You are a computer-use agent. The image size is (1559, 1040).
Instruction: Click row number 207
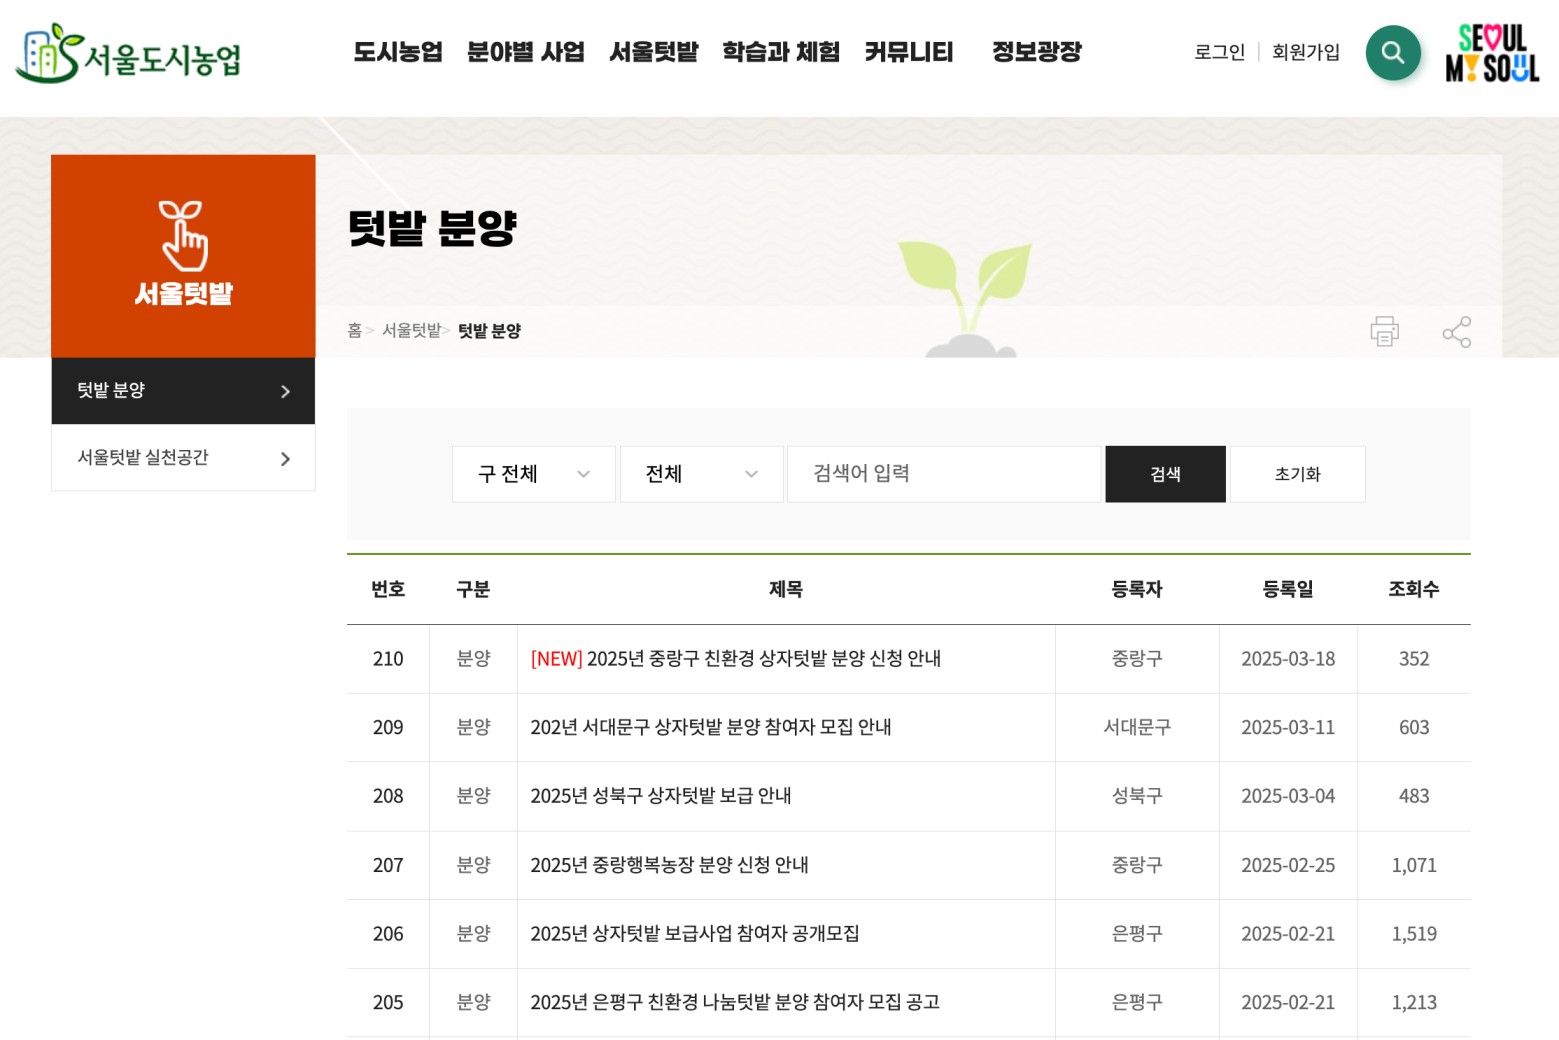[388, 865]
